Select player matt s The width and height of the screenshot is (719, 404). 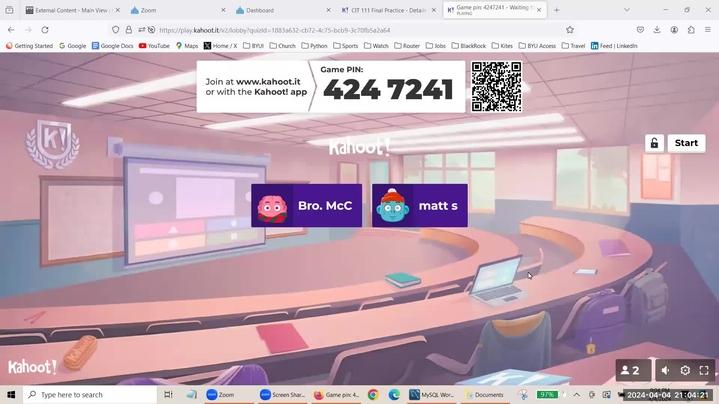point(419,206)
